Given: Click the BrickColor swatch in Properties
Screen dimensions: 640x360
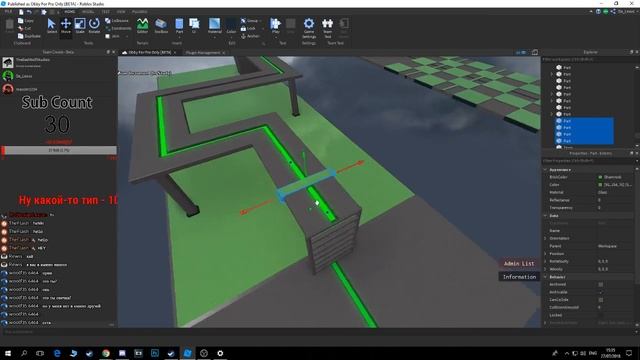Looking at the screenshot, I should 600,177.
